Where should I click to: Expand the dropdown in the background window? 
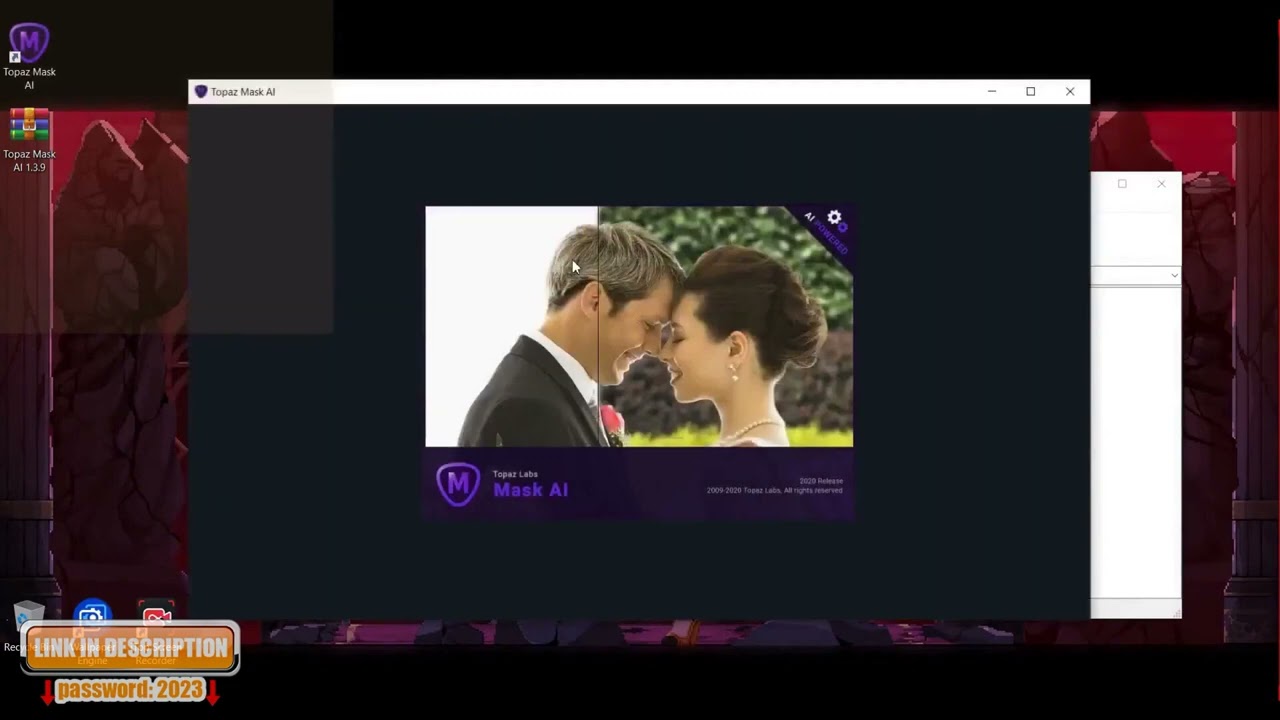pyautogui.click(x=1175, y=275)
